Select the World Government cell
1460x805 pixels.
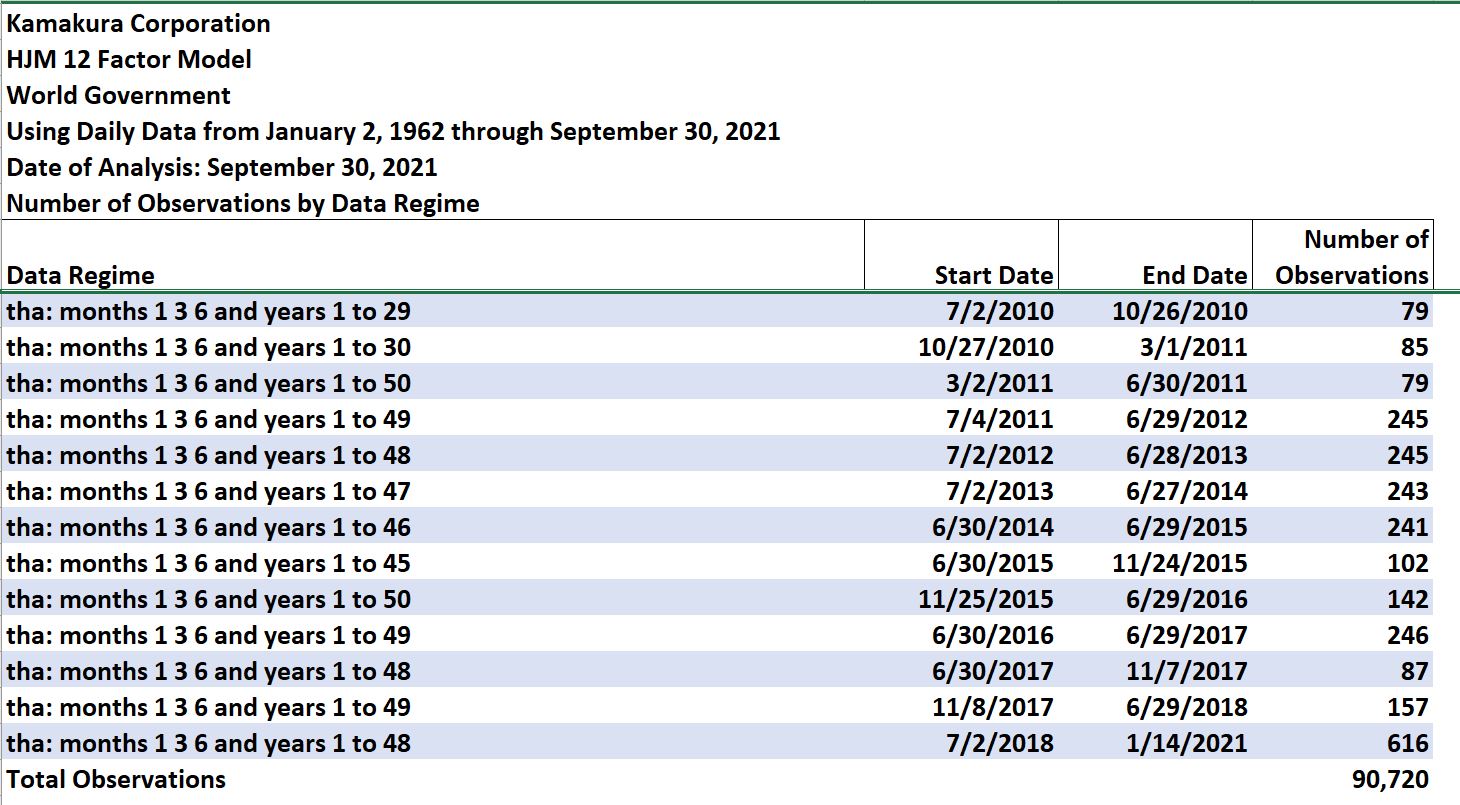[x=118, y=95]
